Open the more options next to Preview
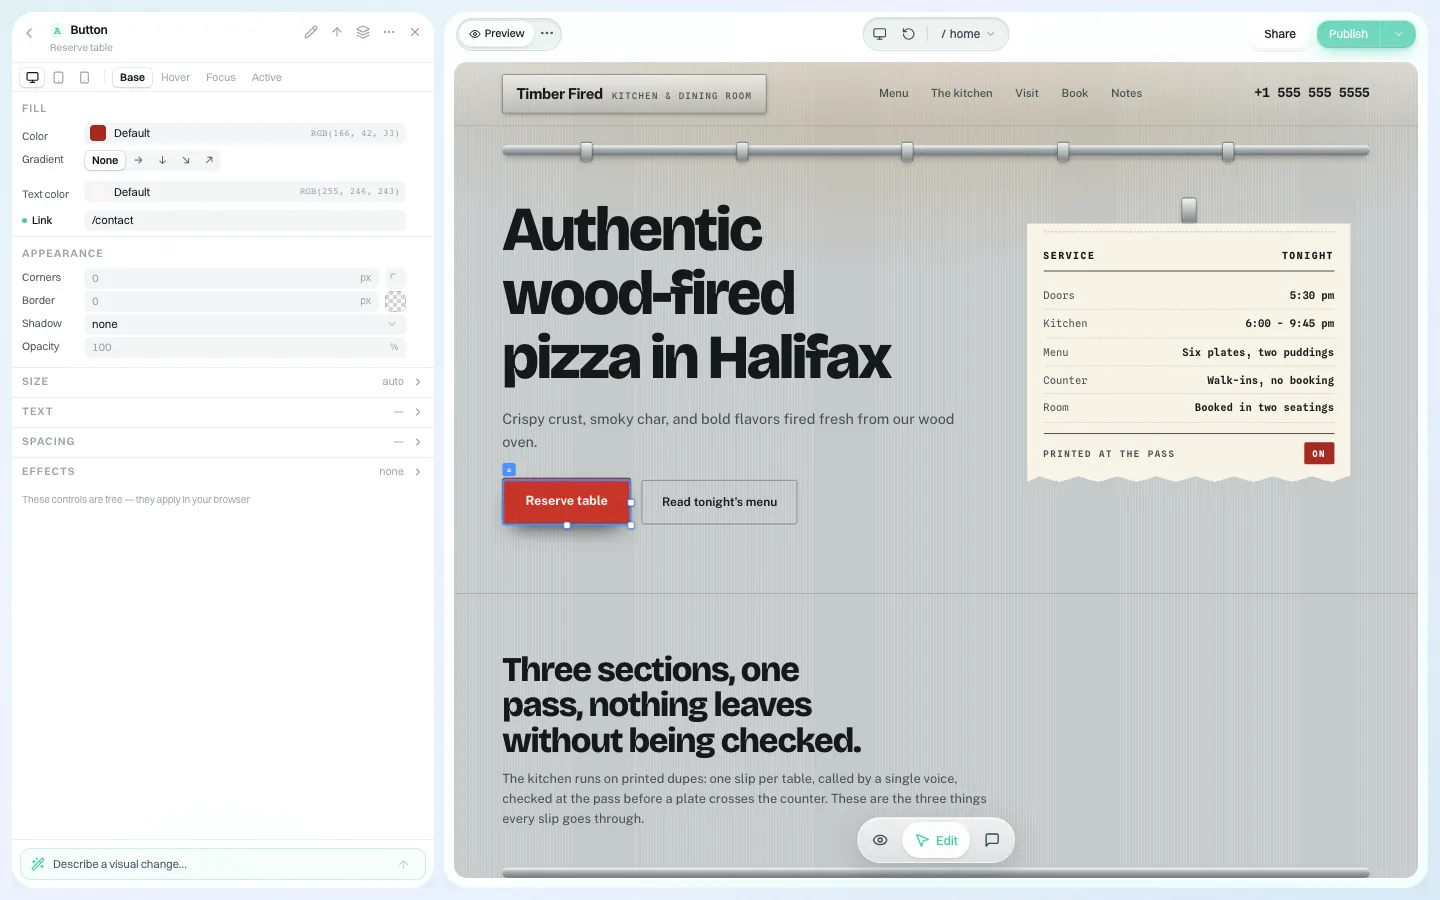The image size is (1440, 900). (547, 34)
